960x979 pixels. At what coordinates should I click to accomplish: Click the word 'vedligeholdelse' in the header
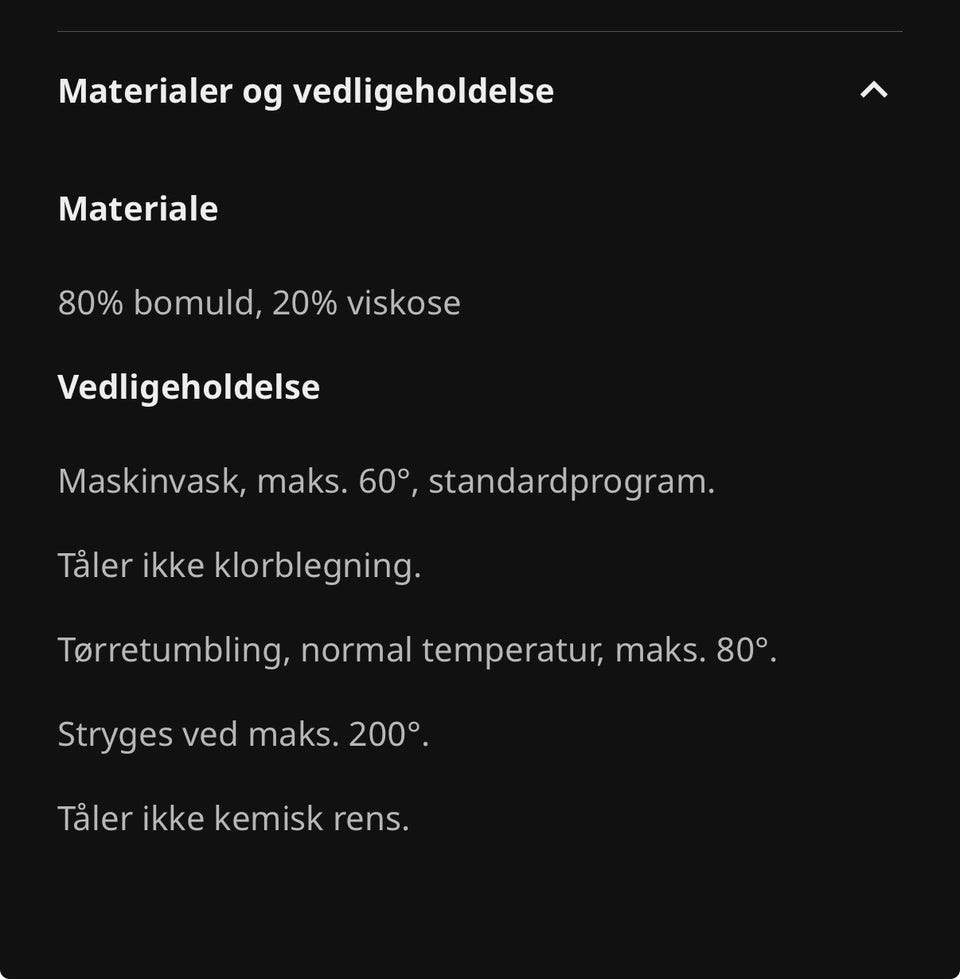[x=423, y=91]
